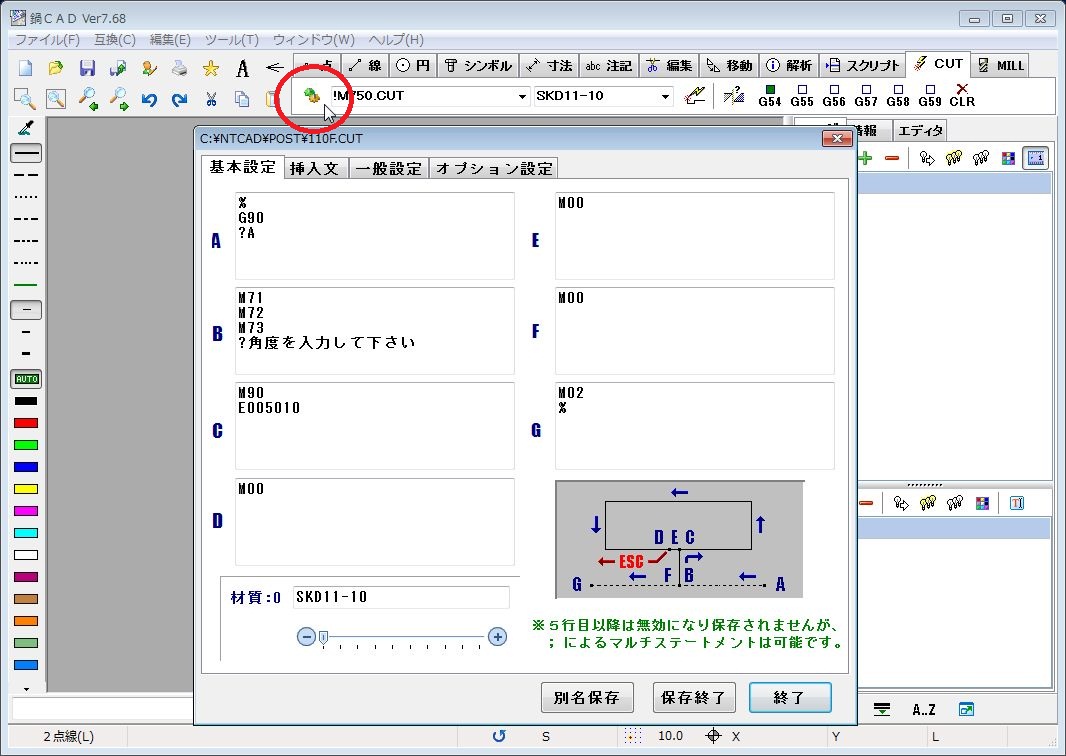Check the G56 work offset box
This screenshot has height=756, width=1066.
834,89
